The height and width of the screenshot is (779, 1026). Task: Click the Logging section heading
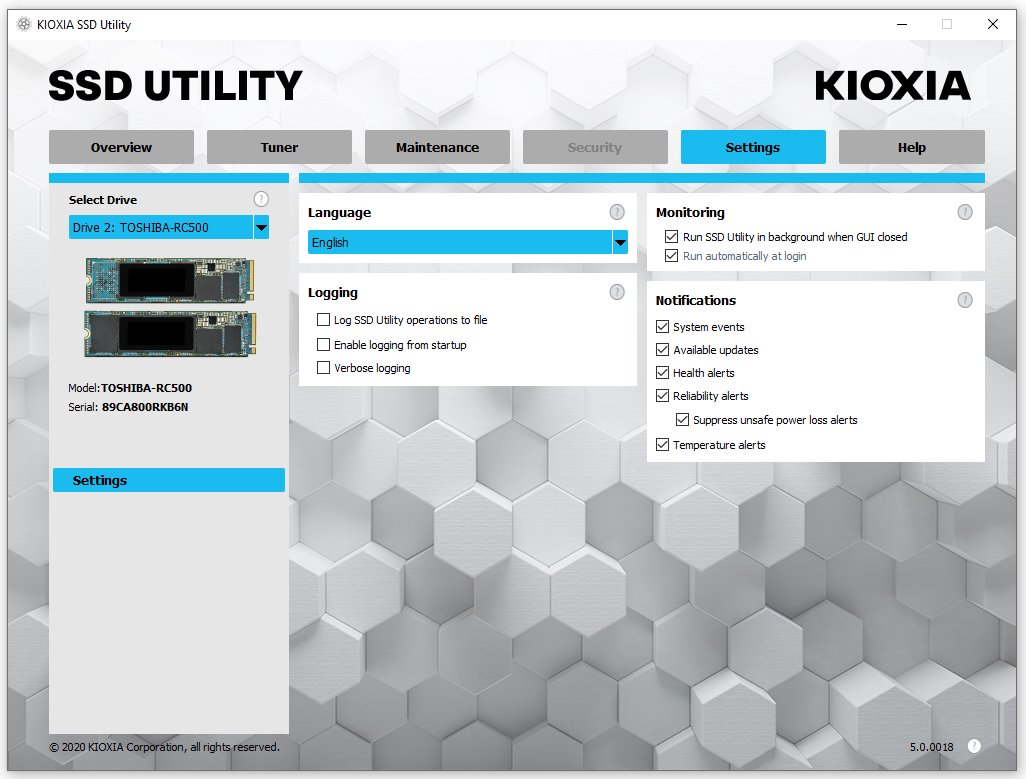pos(333,293)
